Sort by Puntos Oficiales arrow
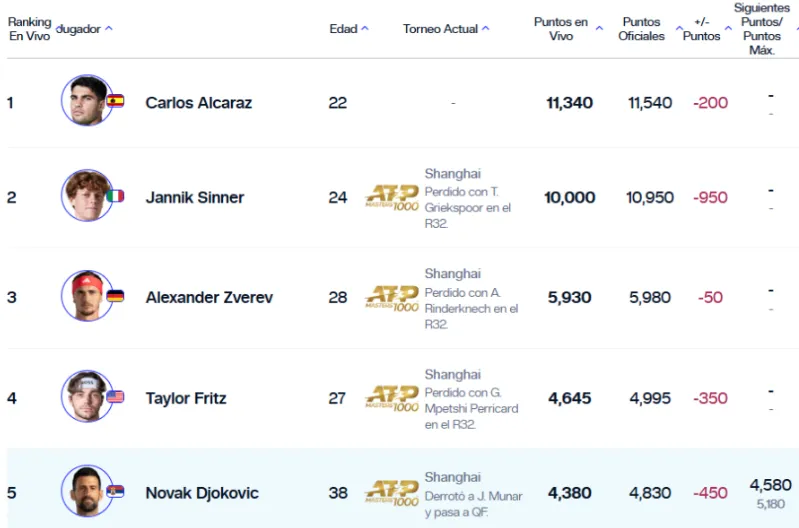This screenshot has height=528, width=799. [679, 29]
